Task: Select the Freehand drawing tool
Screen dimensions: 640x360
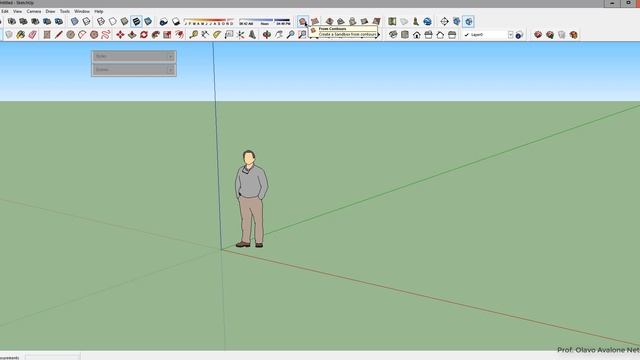Action: coord(106,35)
